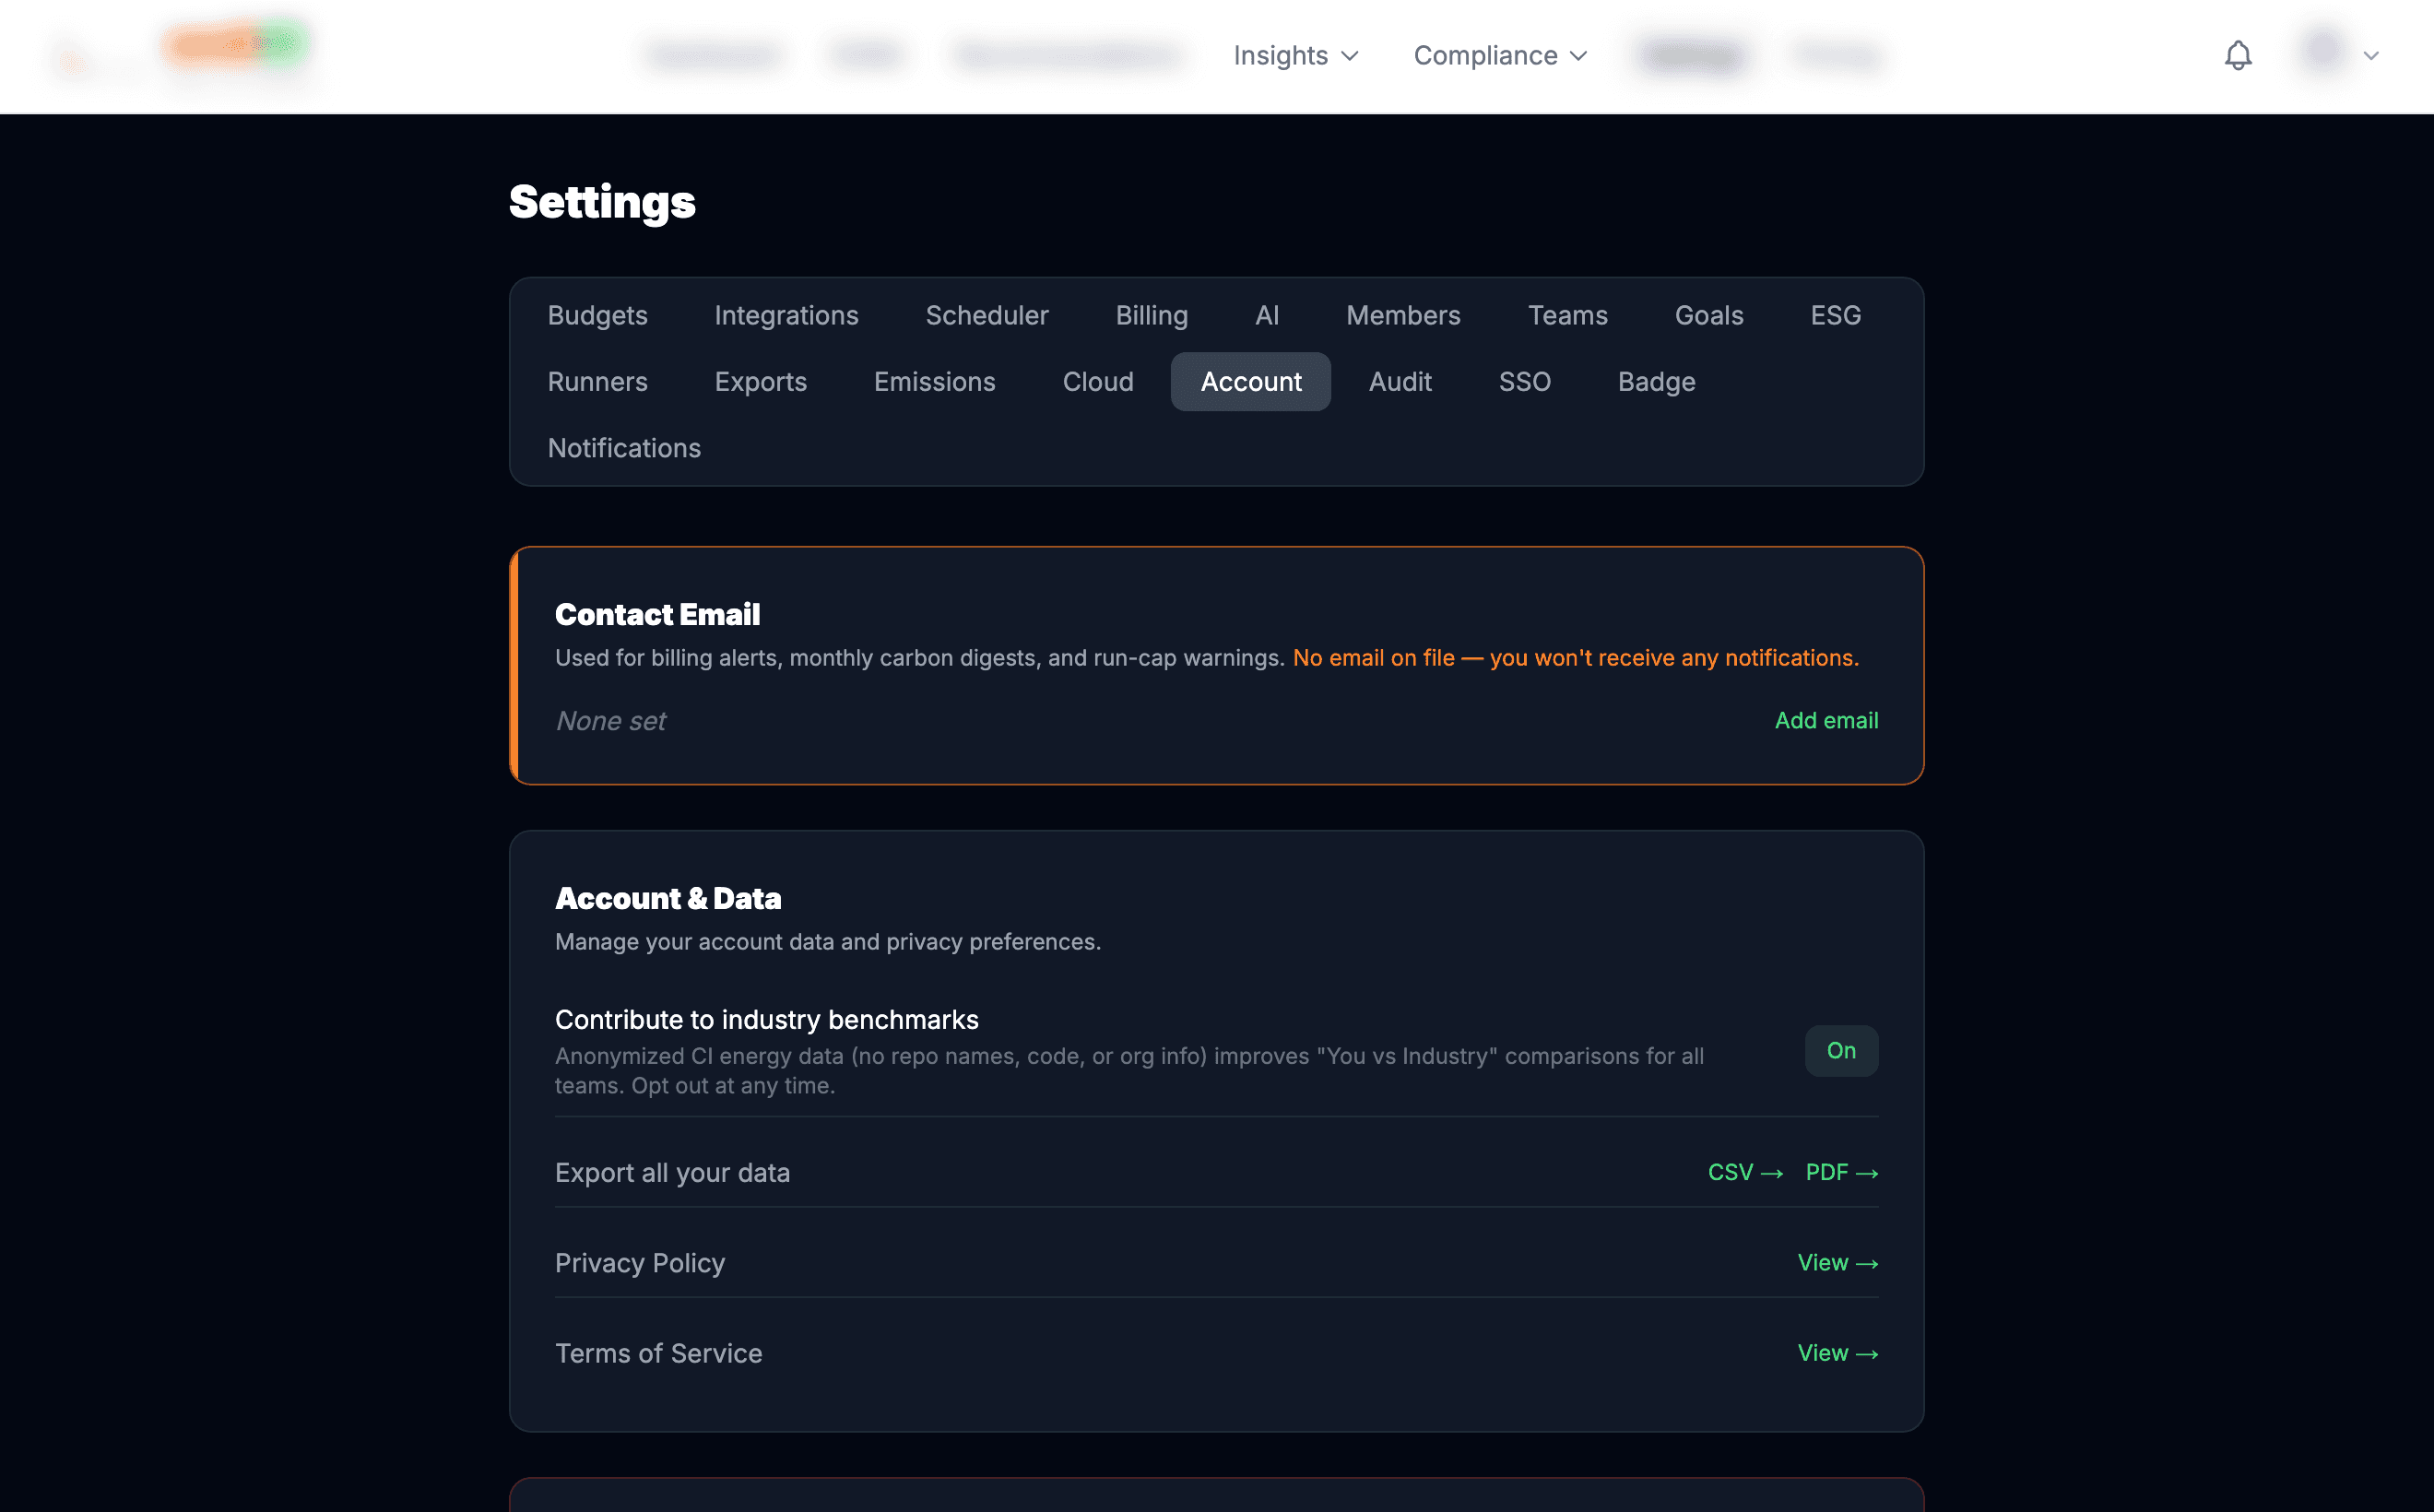View the Privacy Policy

pyautogui.click(x=1837, y=1262)
